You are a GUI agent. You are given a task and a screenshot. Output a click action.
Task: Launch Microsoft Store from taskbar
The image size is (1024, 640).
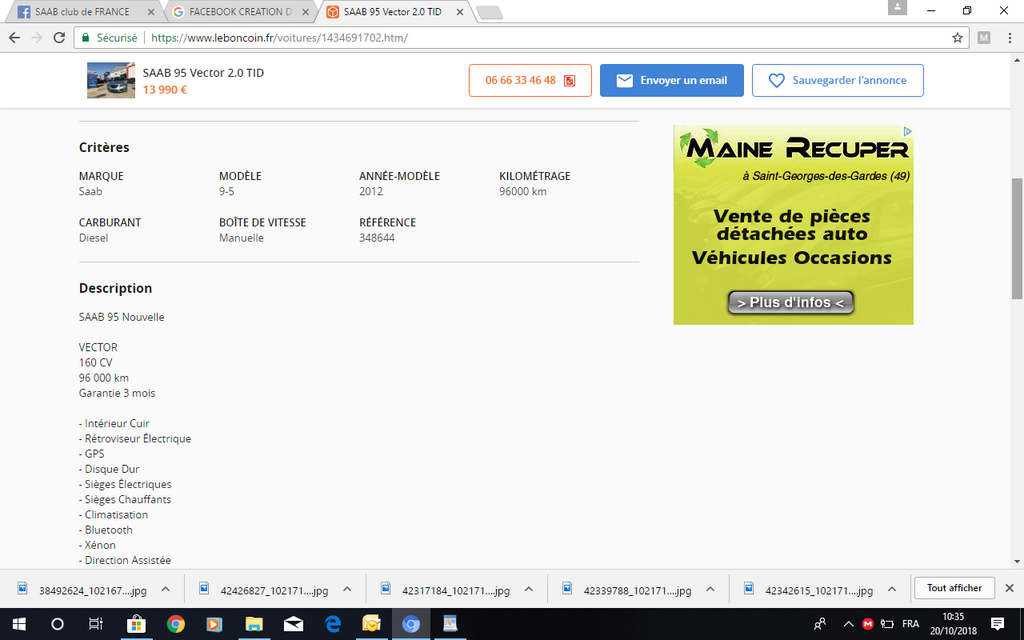pyautogui.click(x=136, y=624)
